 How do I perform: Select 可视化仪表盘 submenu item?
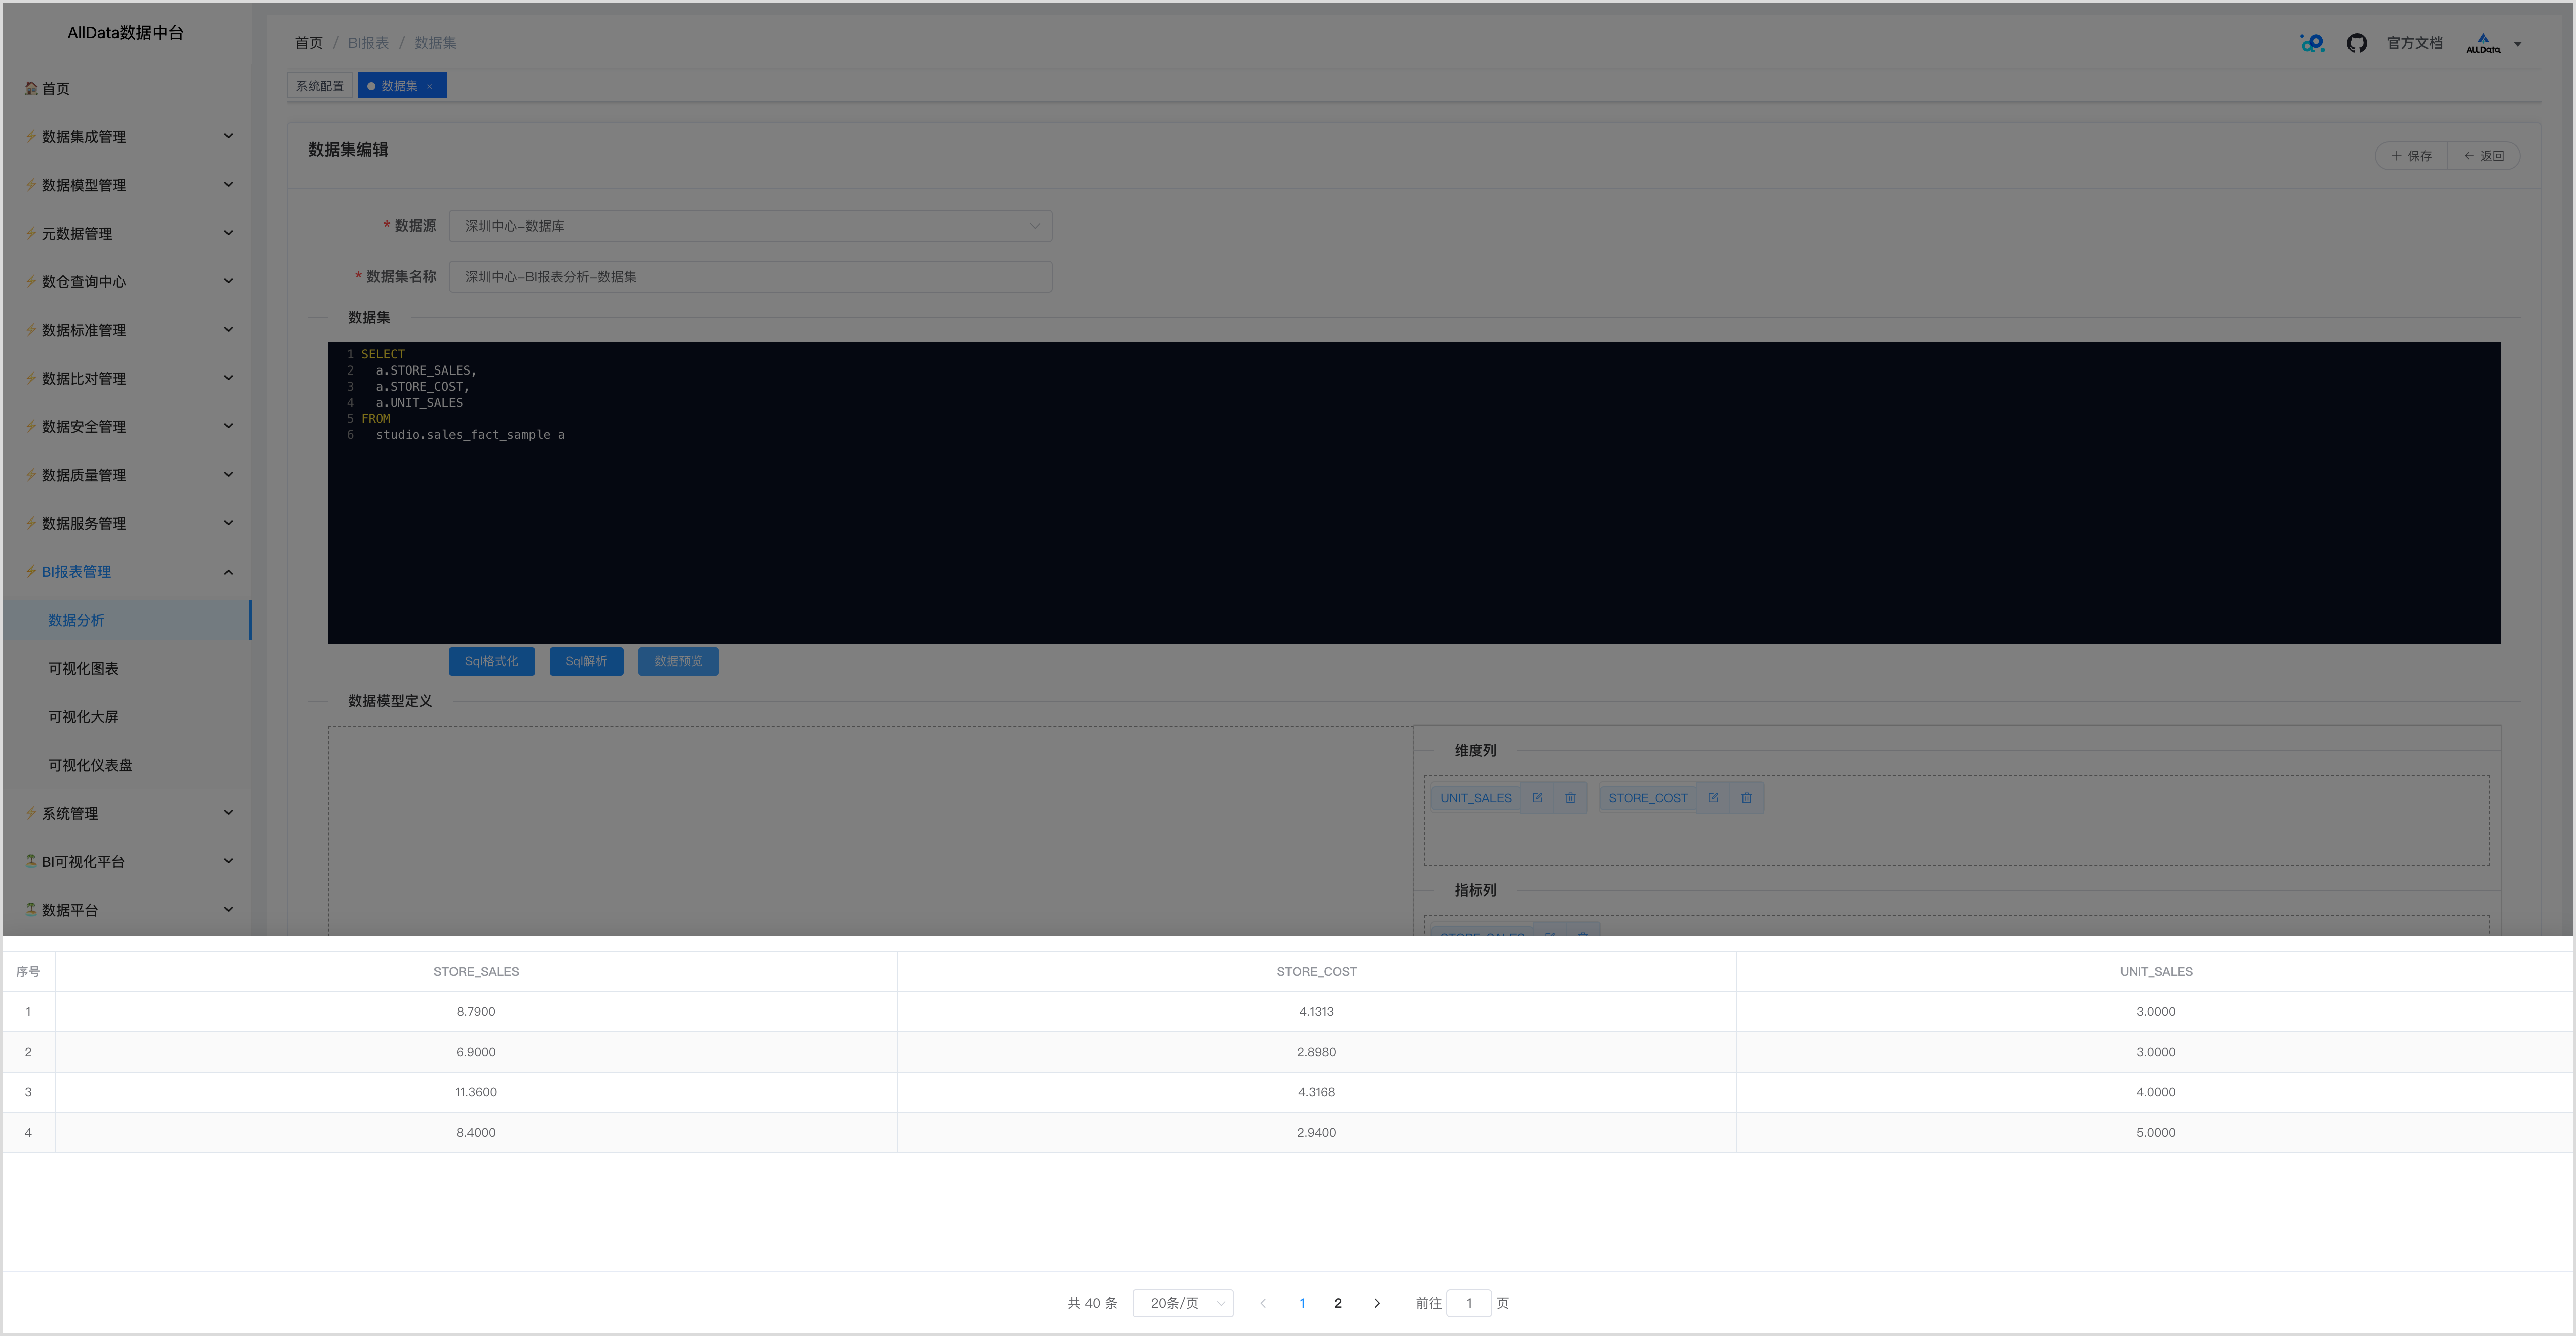(126, 765)
